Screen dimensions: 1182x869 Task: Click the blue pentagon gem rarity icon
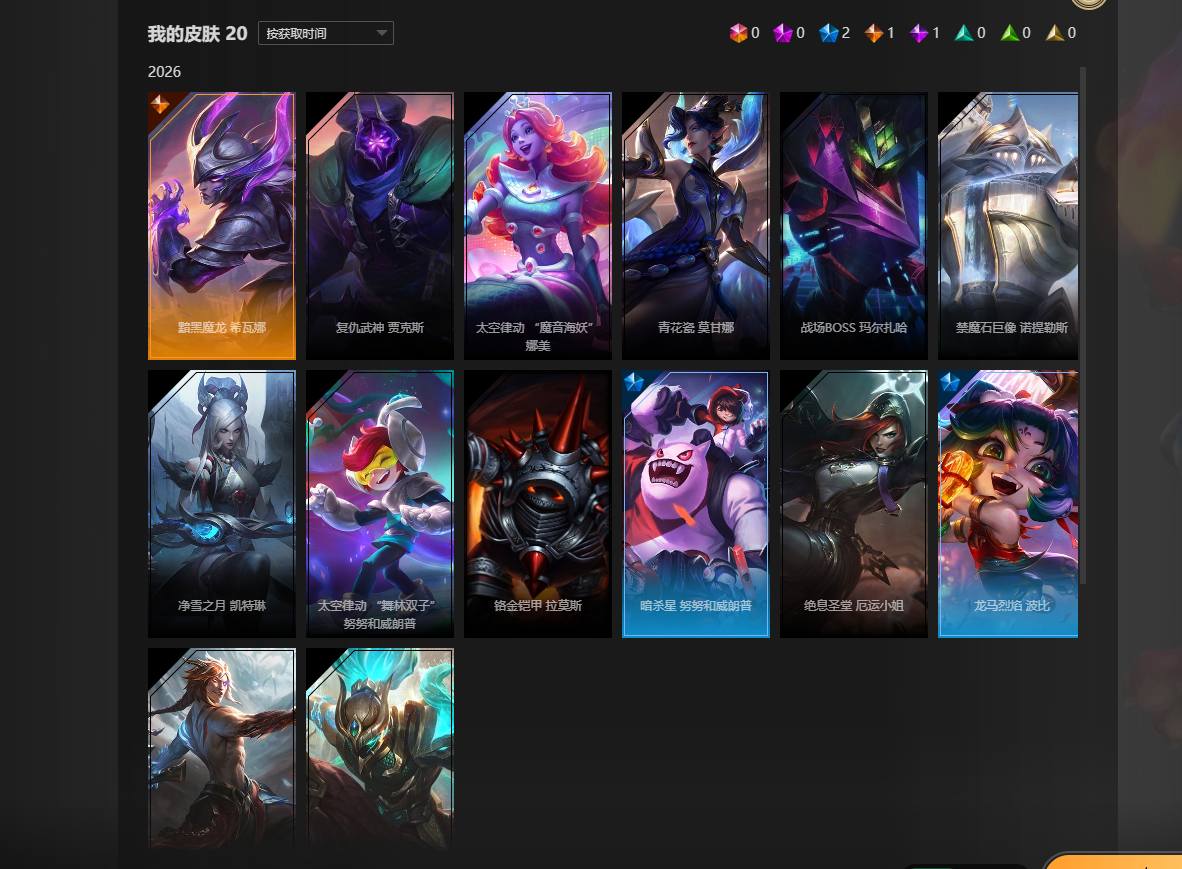point(828,33)
